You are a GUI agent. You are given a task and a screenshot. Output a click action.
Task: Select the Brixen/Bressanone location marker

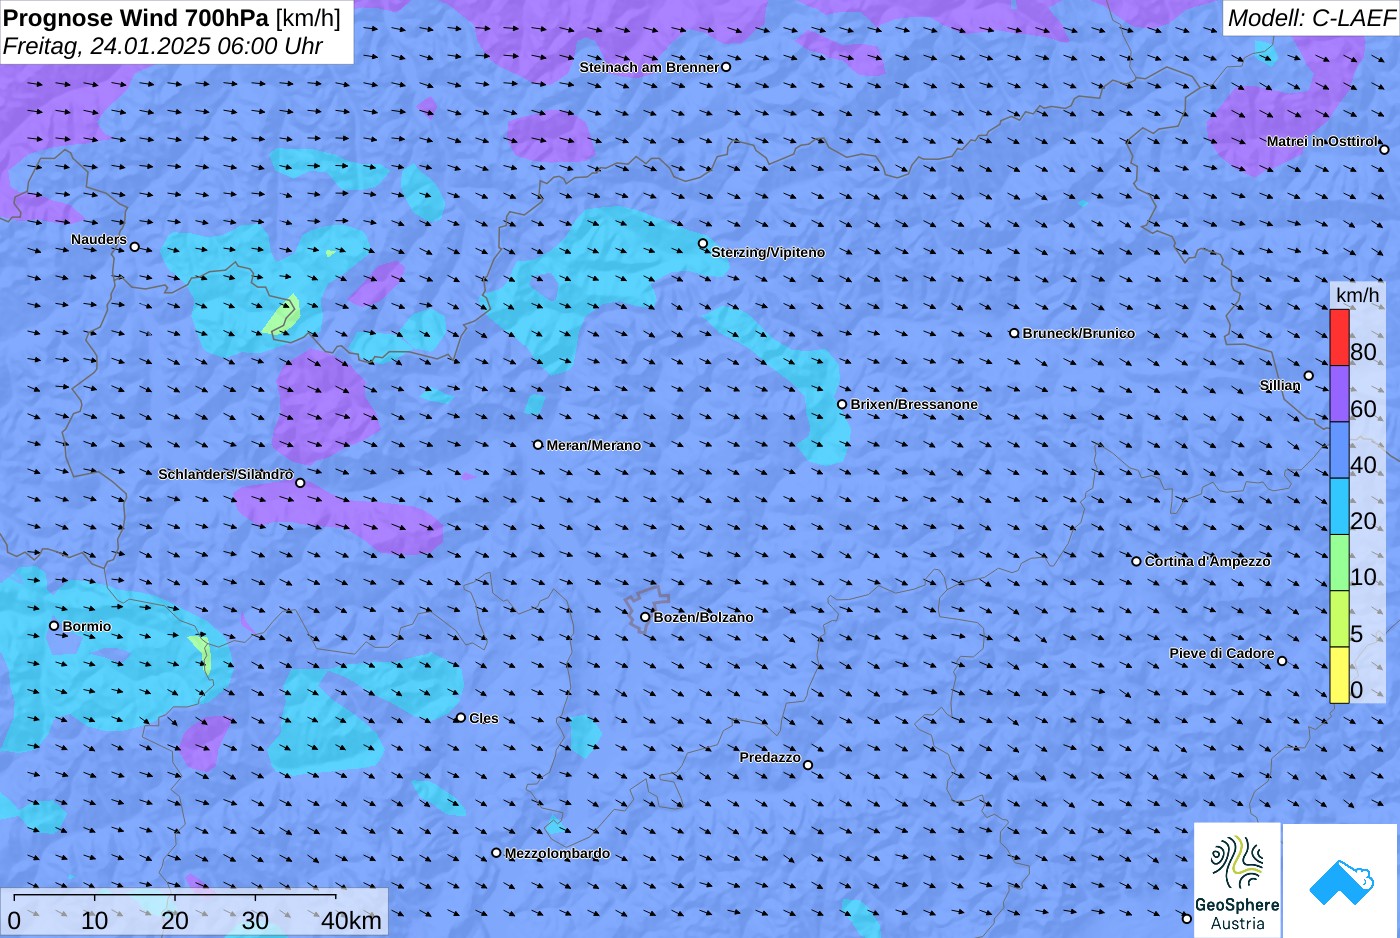click(x=842, y=404)
